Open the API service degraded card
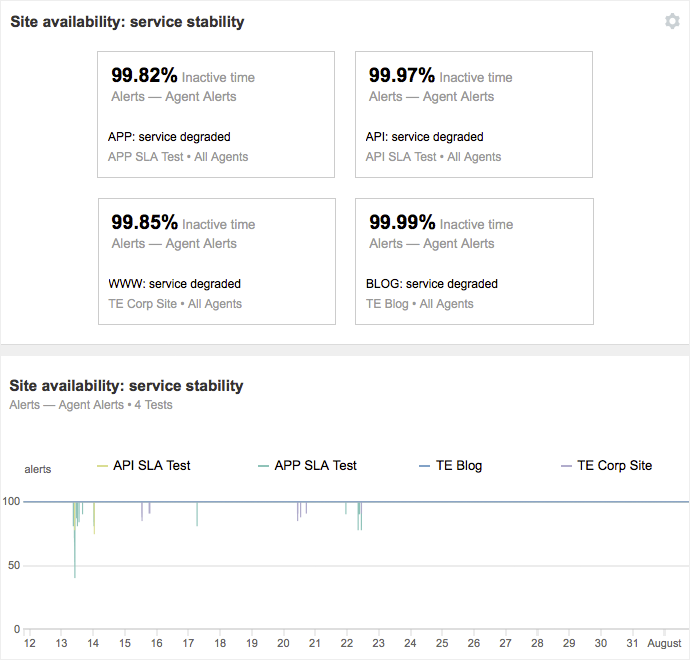 (473, 115)
